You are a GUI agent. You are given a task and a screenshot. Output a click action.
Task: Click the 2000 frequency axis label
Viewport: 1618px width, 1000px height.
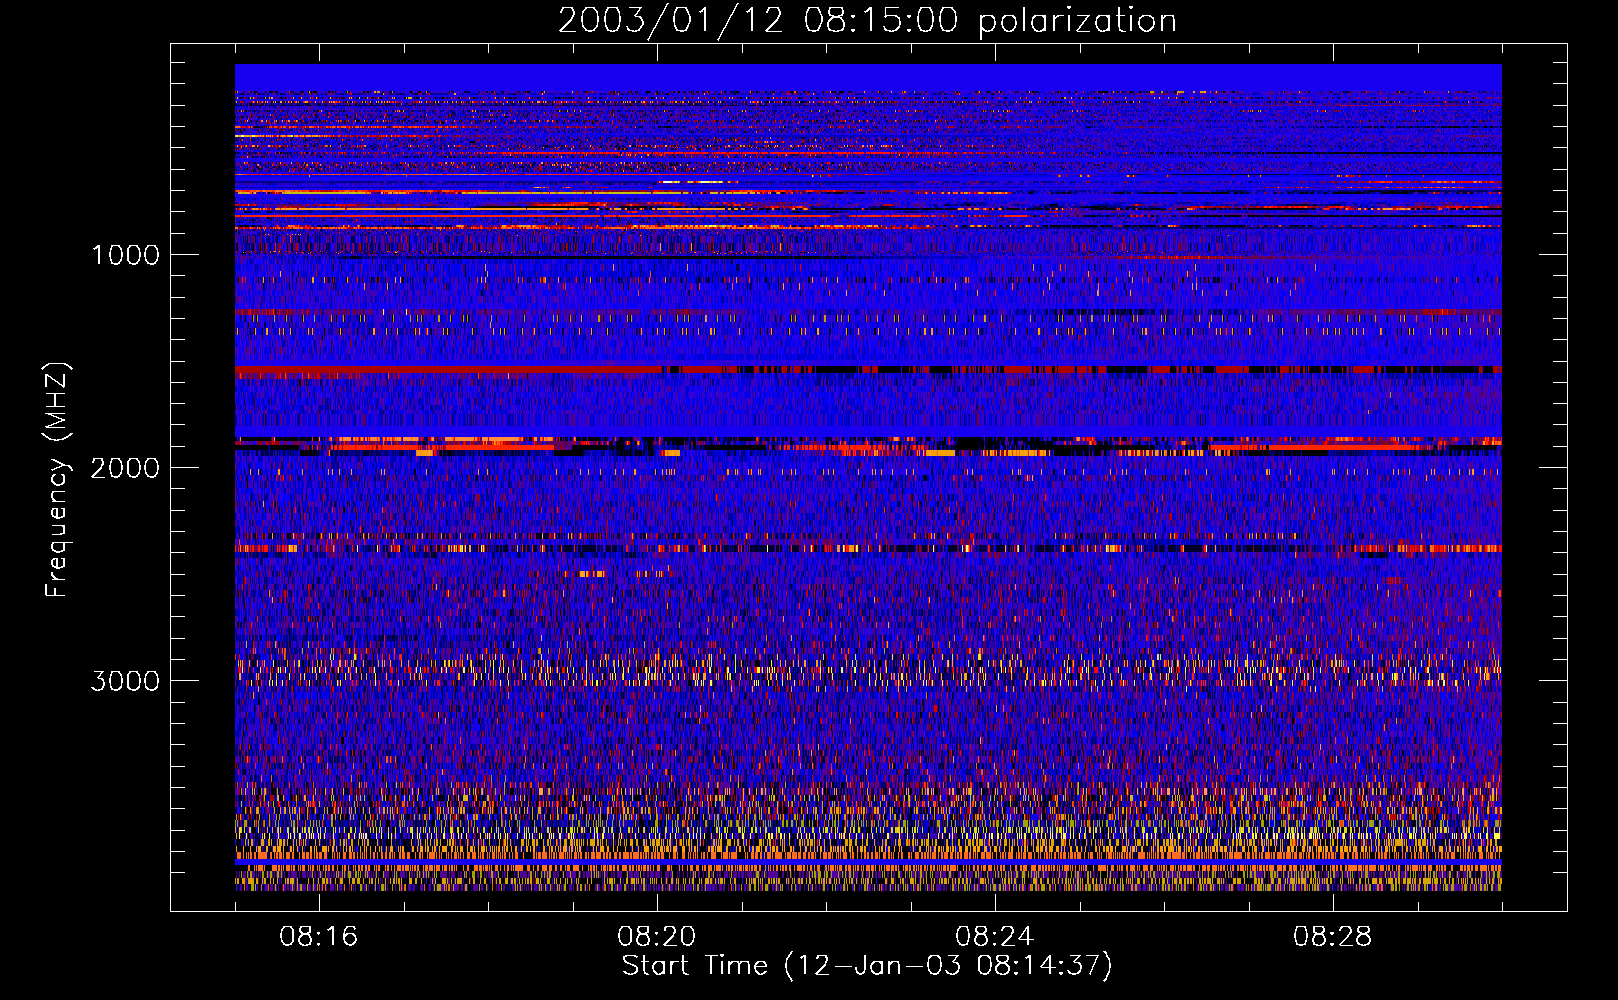pyautogui.click(x=125, y=468)
